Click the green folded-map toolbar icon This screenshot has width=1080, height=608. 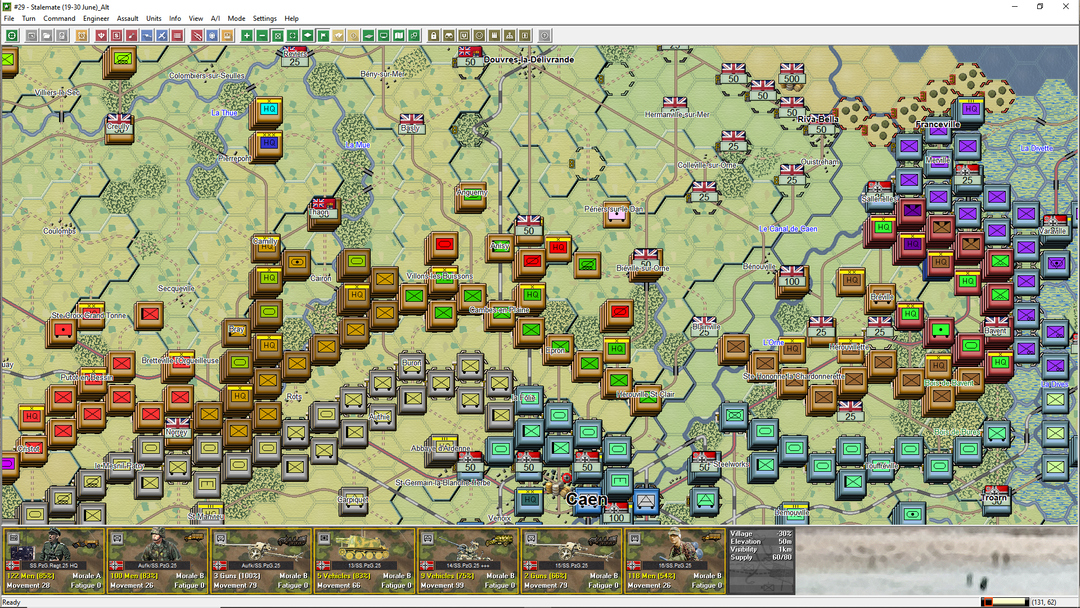click(x=399, y=35)
